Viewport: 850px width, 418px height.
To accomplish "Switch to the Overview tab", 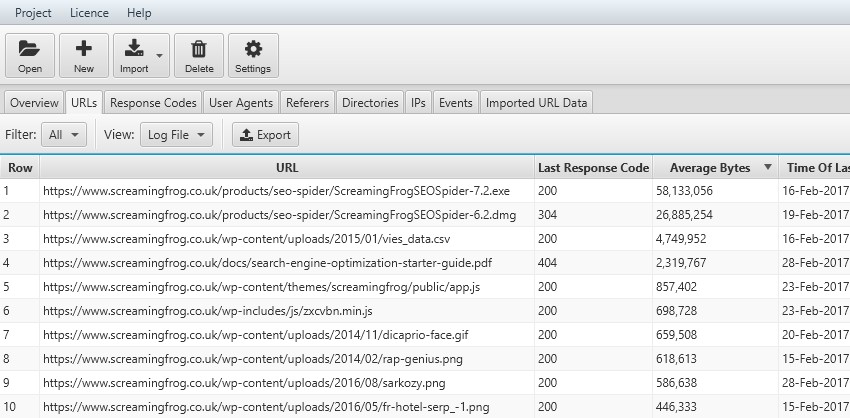I will (33, 102).
